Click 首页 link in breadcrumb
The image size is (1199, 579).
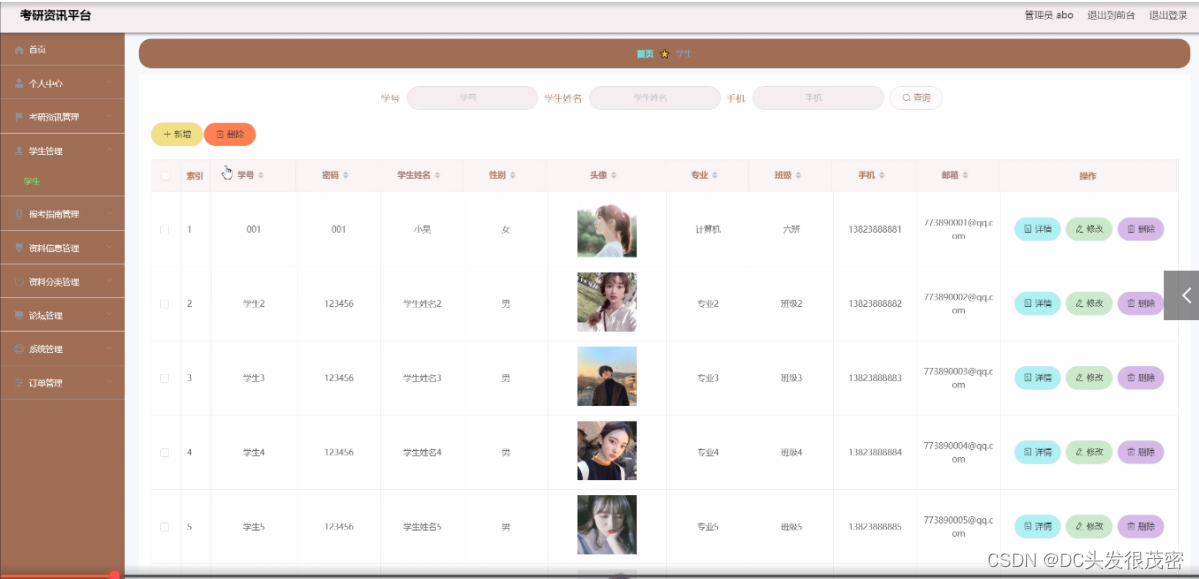(x=645, y=54)
